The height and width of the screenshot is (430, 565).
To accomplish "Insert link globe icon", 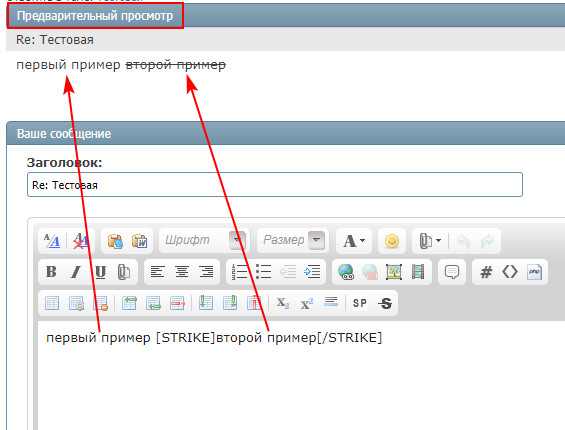I will [x=346, y=272].
